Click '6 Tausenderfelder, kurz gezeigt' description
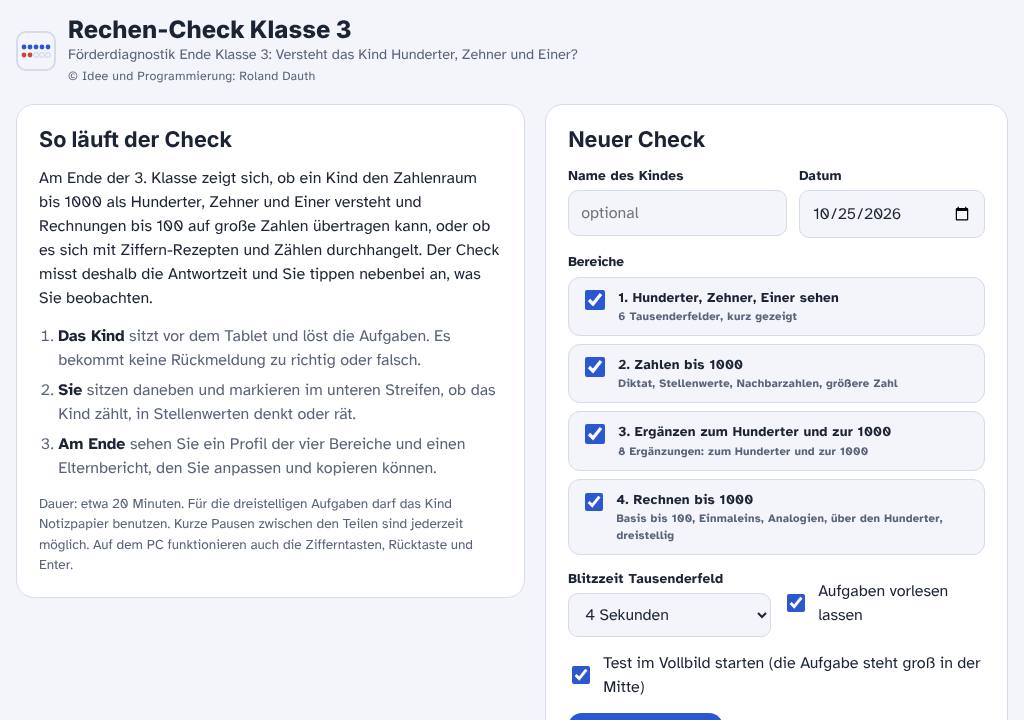This screenshot has width=1024, height=720. 707,316
